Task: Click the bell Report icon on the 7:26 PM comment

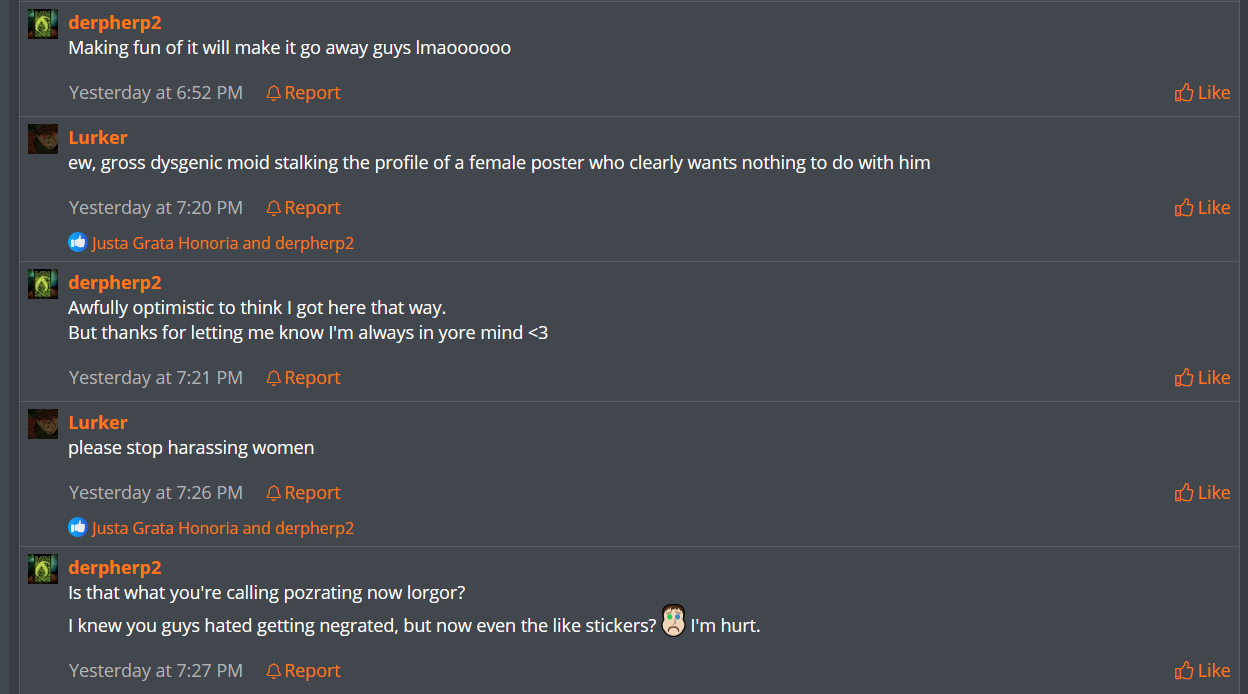Action: pyautogui.click(x=274, y=493)
